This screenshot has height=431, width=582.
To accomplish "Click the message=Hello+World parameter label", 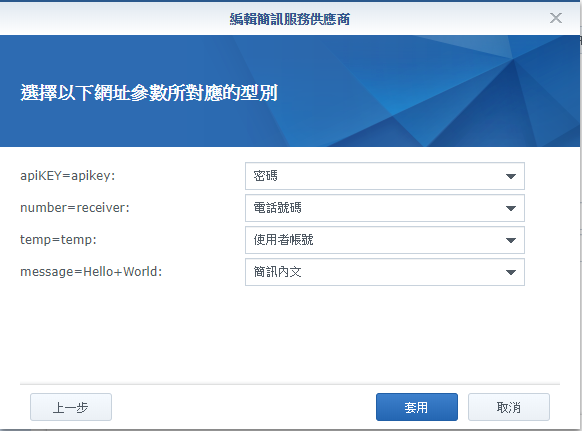I will [x=91, y=271].
